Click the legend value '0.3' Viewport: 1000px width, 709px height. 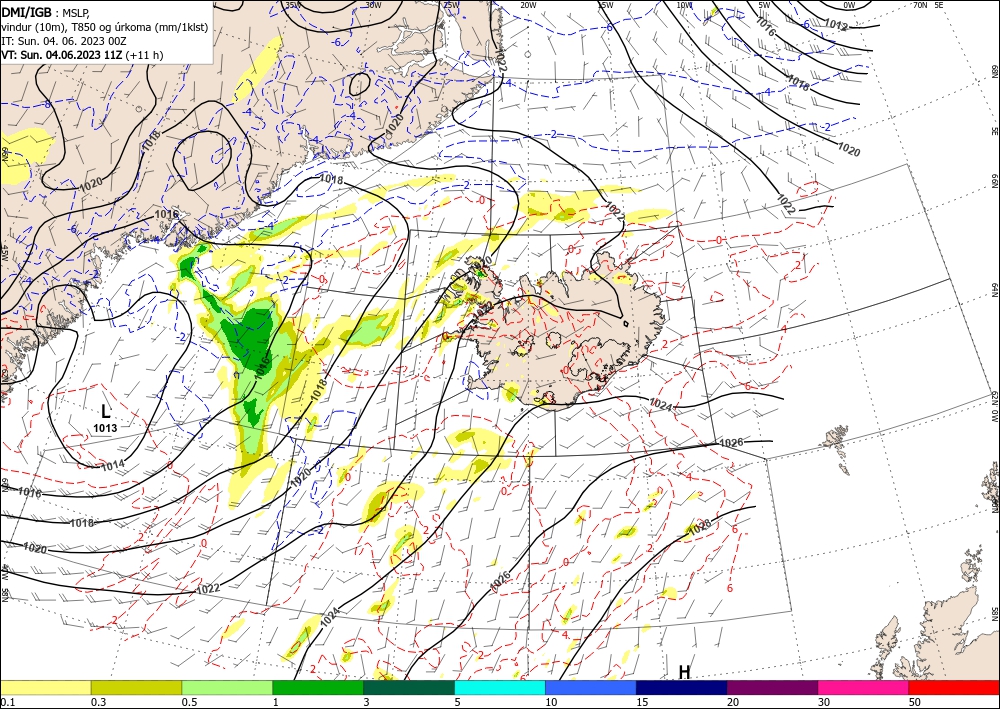(98, 702)
